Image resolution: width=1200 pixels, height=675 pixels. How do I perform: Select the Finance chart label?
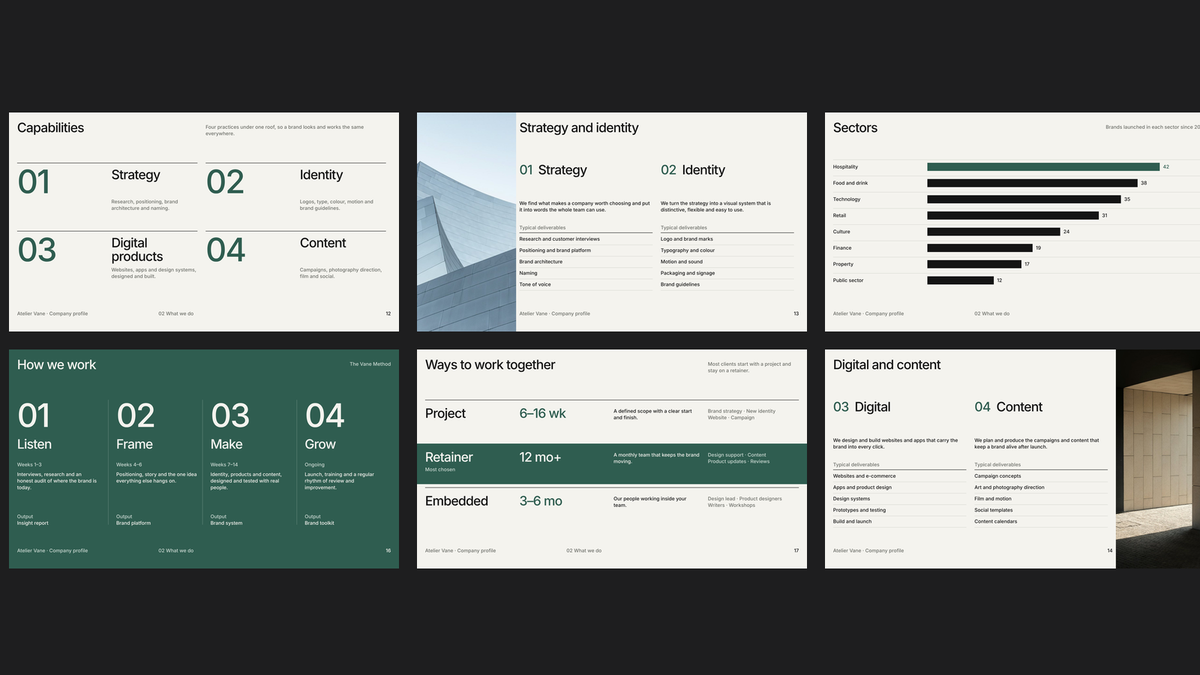point(842,248)
